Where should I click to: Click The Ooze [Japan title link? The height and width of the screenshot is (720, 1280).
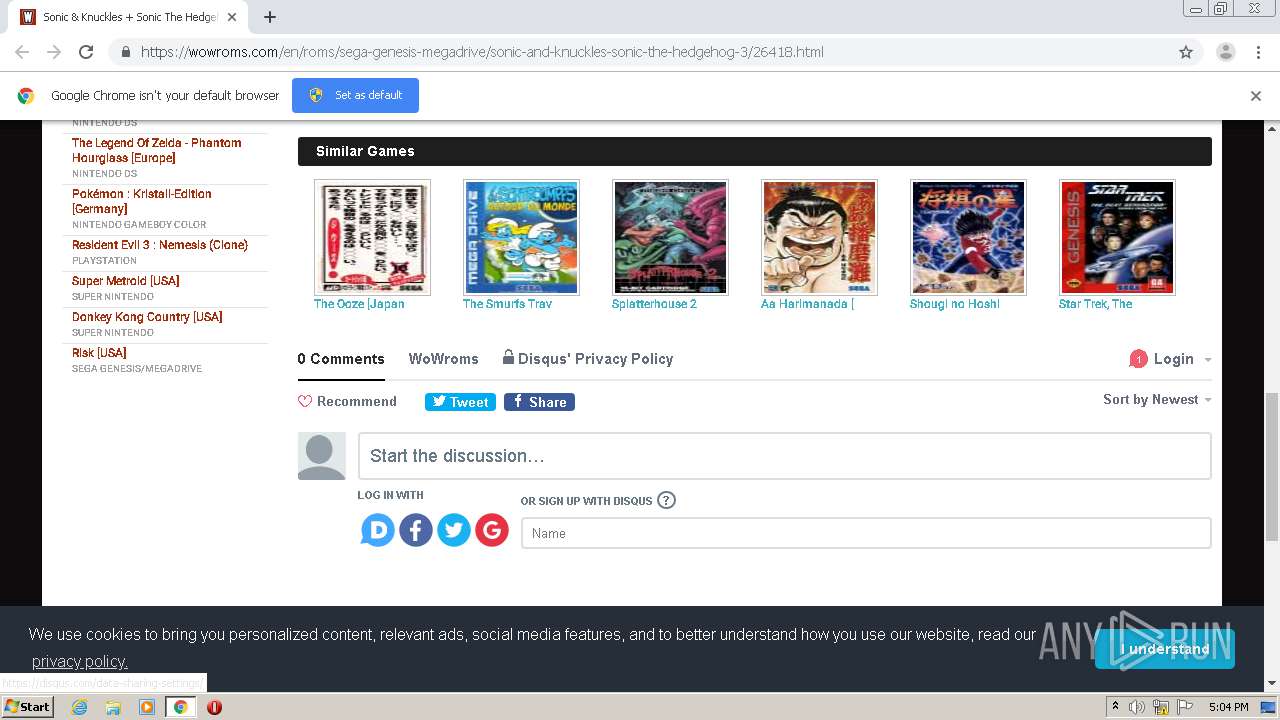(359, 304)
